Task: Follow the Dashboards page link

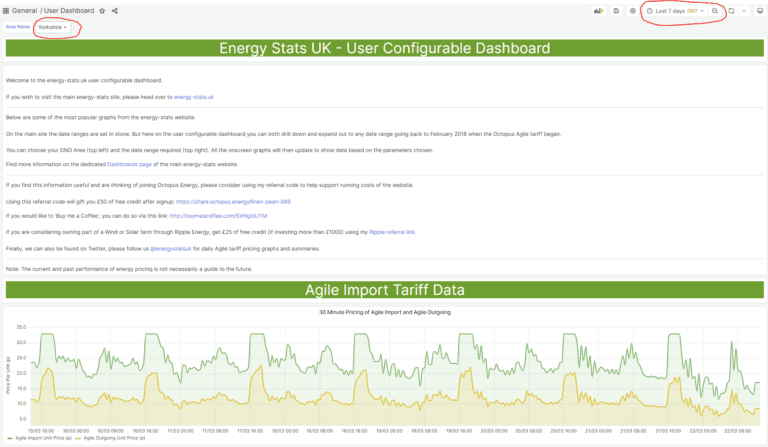Action: (129, 165)
